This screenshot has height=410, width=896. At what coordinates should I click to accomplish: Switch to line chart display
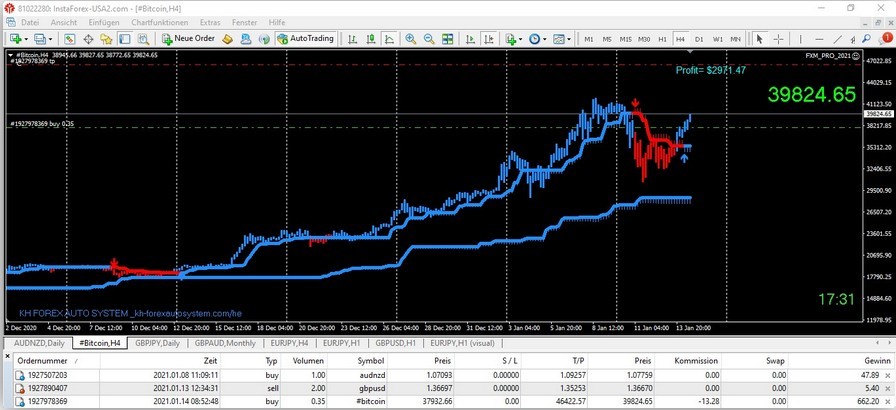click(x=389, y=39)
